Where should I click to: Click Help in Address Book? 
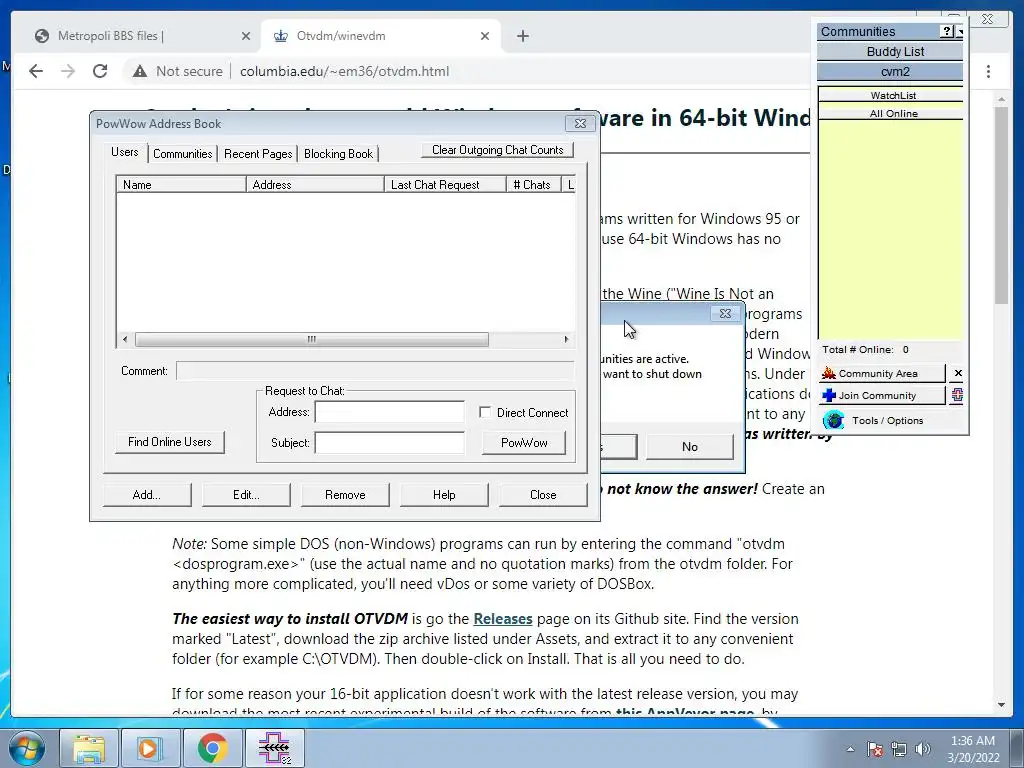(x=444, y=495)
